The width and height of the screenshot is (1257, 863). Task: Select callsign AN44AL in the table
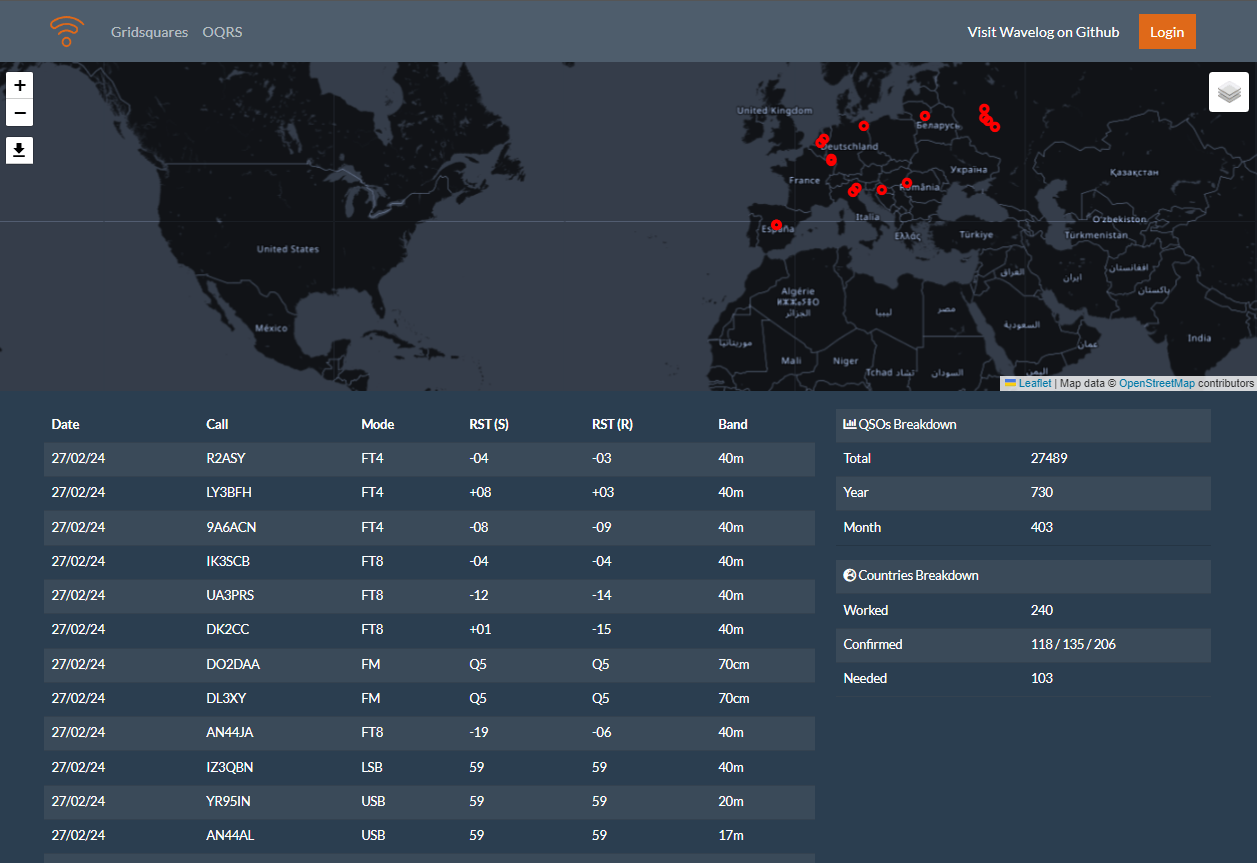230,835
